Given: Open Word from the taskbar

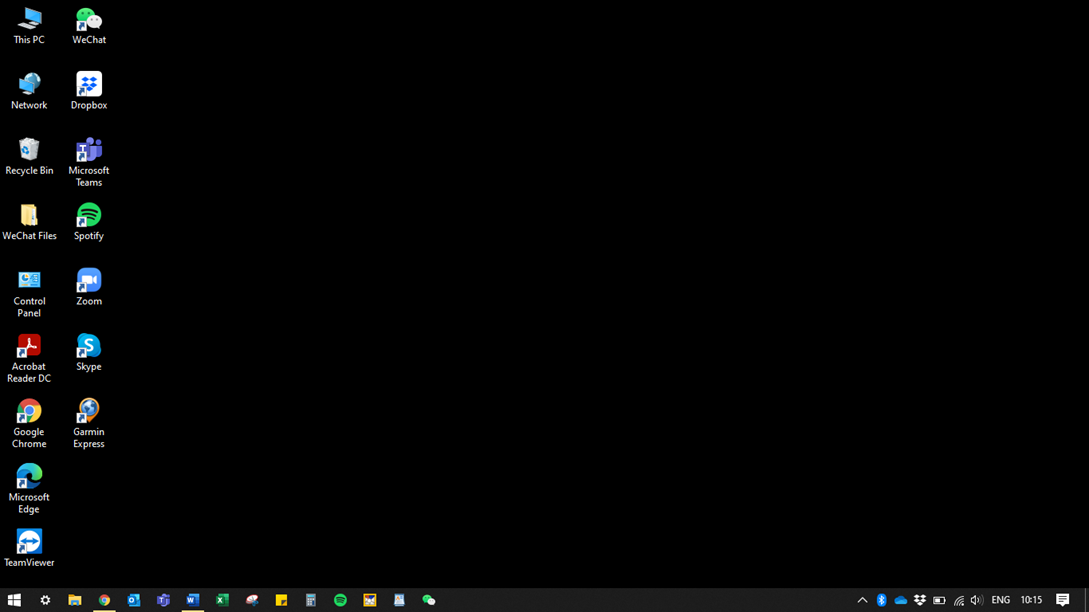Looking at the screenshot, I should pos(193,600).
